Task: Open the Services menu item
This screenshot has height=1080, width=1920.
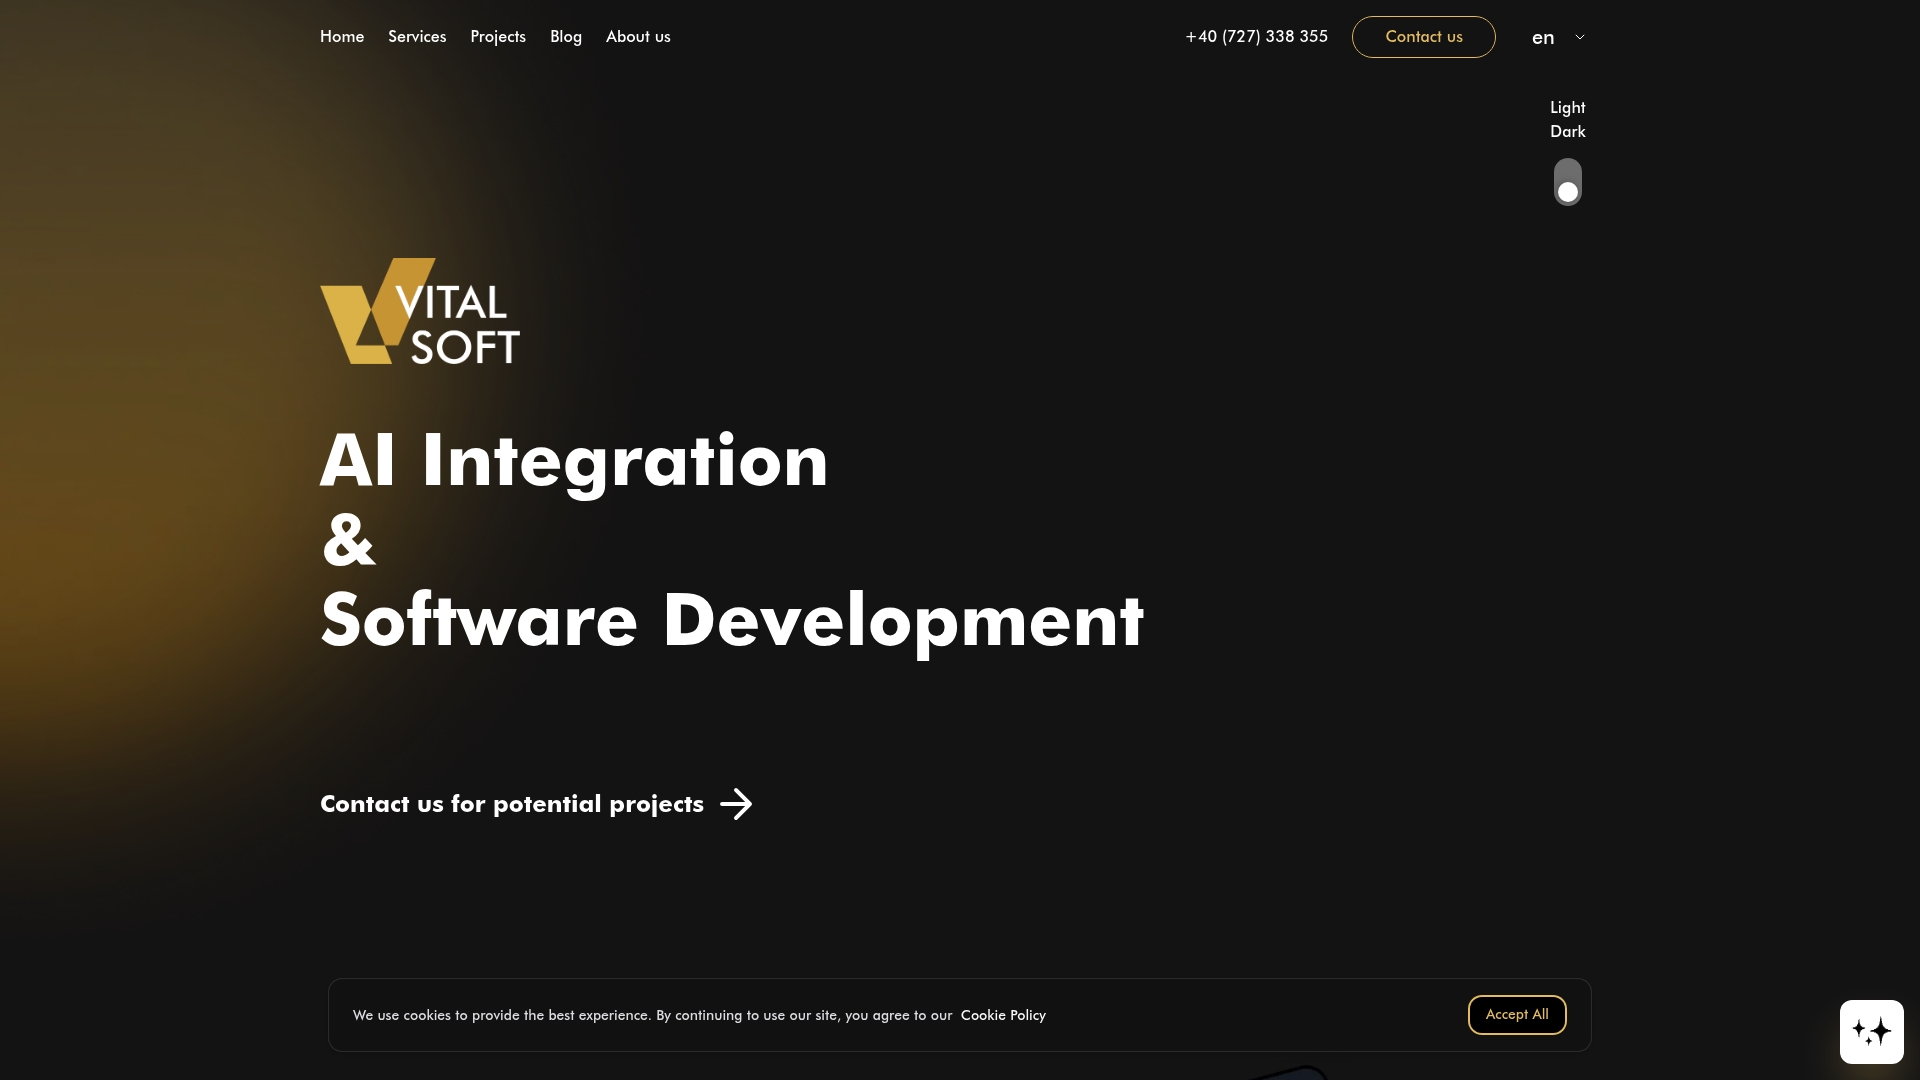Action: coord(417,37)
